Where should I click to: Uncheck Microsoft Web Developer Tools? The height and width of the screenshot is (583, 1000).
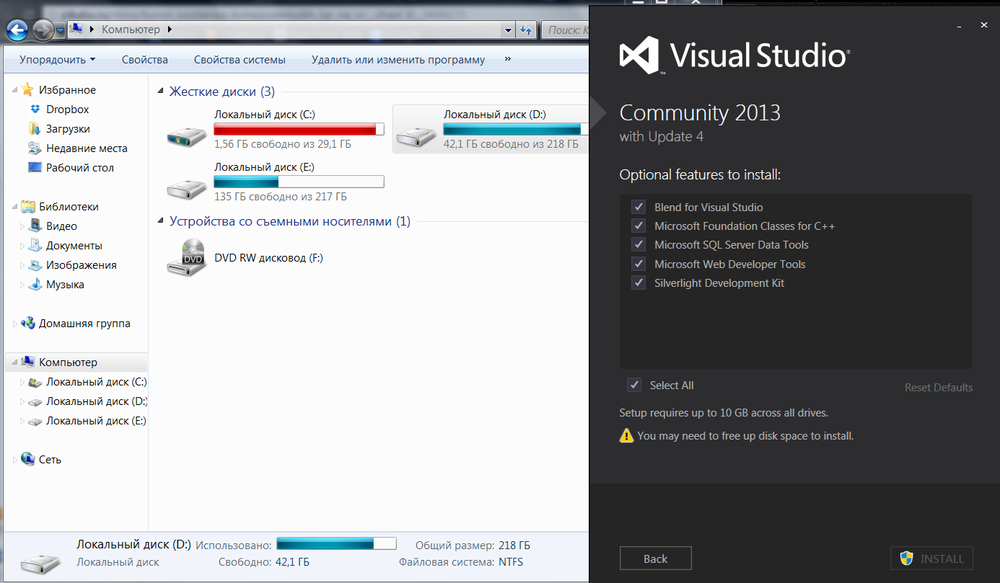(638, 263)
